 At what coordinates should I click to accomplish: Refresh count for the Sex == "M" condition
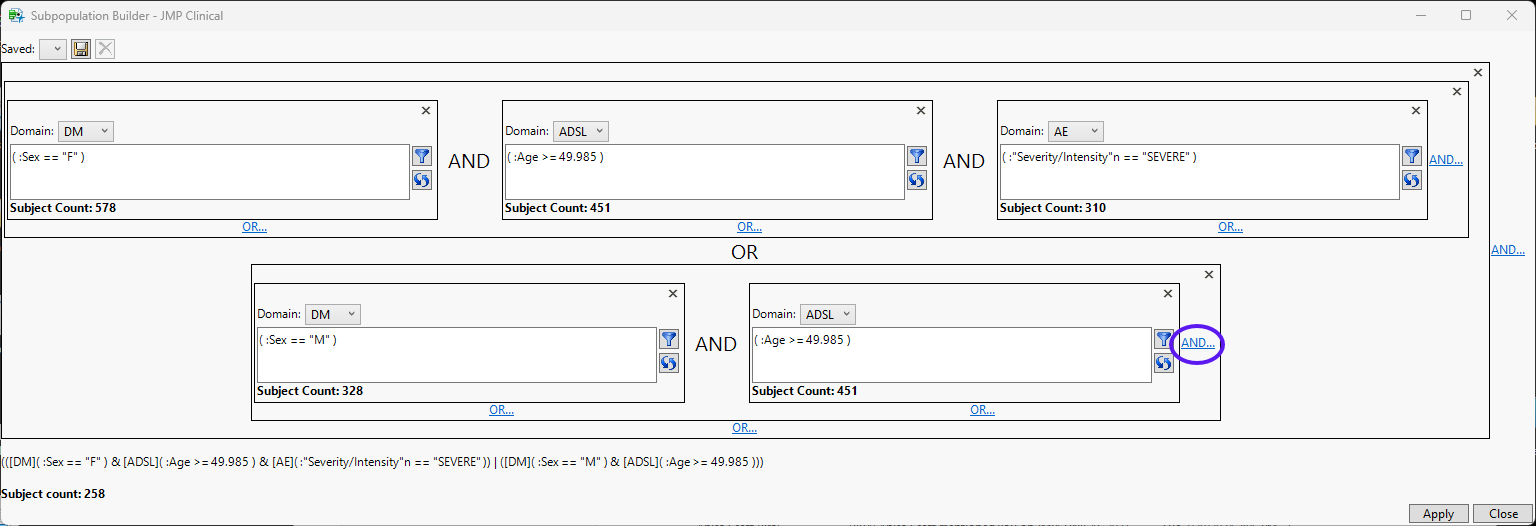tap(669, 363)
